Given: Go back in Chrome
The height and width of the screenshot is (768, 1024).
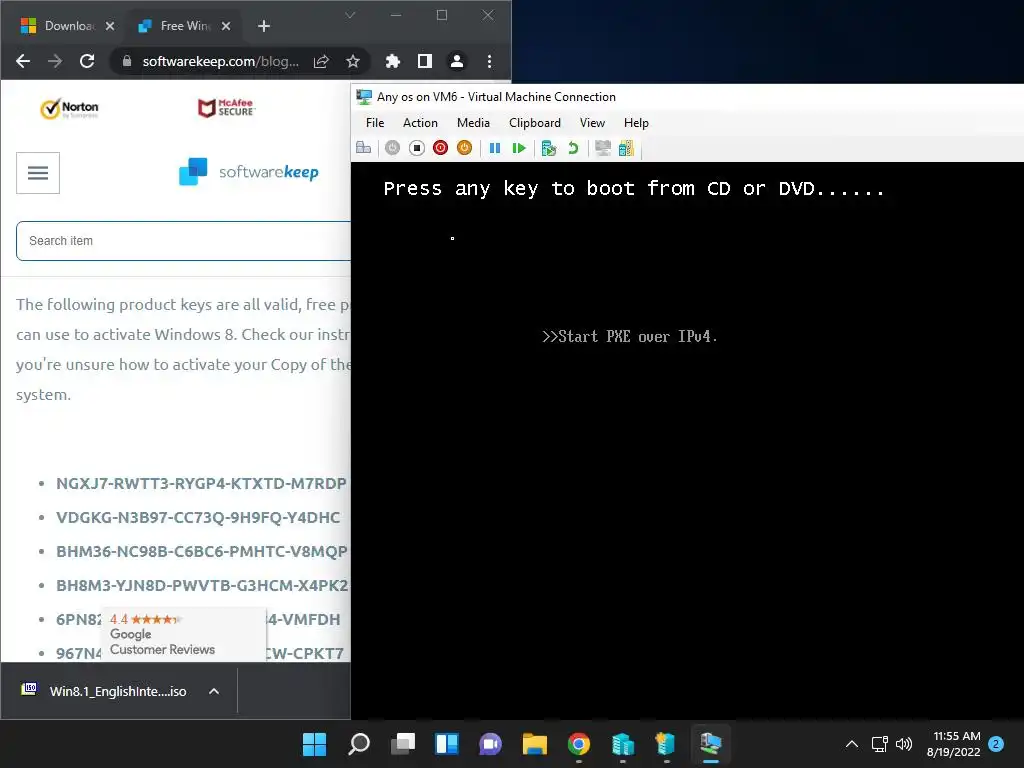Looking at the screenshot, I should (x=23, y=61).
